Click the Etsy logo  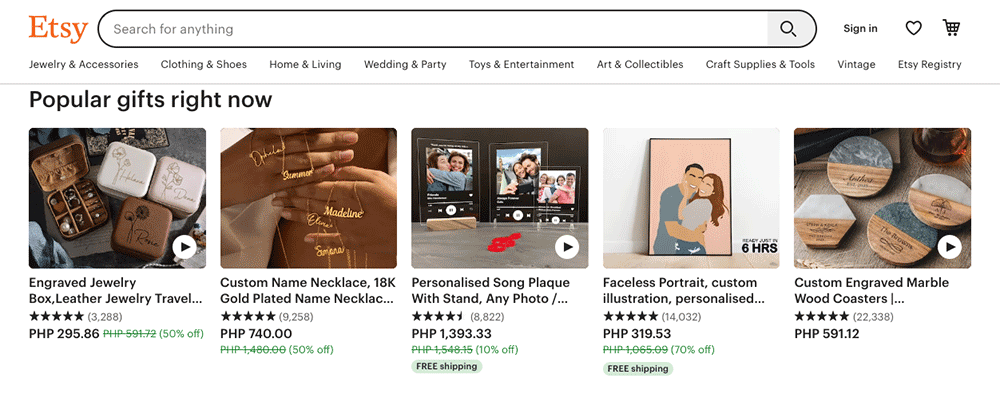coord(58,28)
